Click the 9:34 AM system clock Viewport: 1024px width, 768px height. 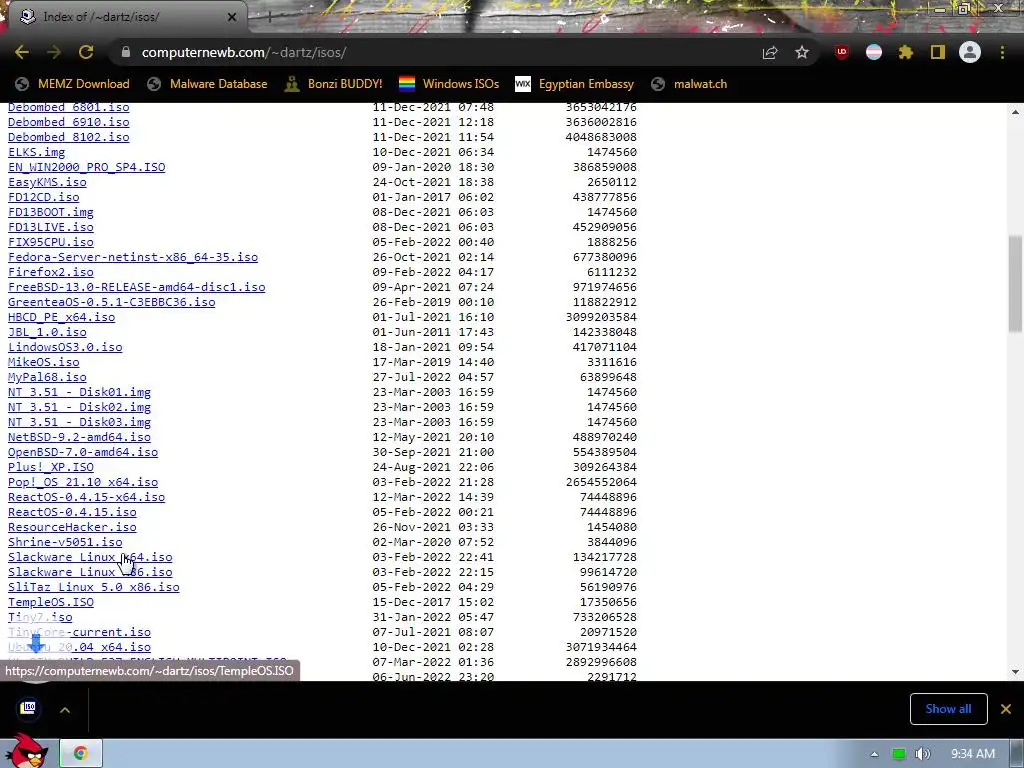point(972,754)
